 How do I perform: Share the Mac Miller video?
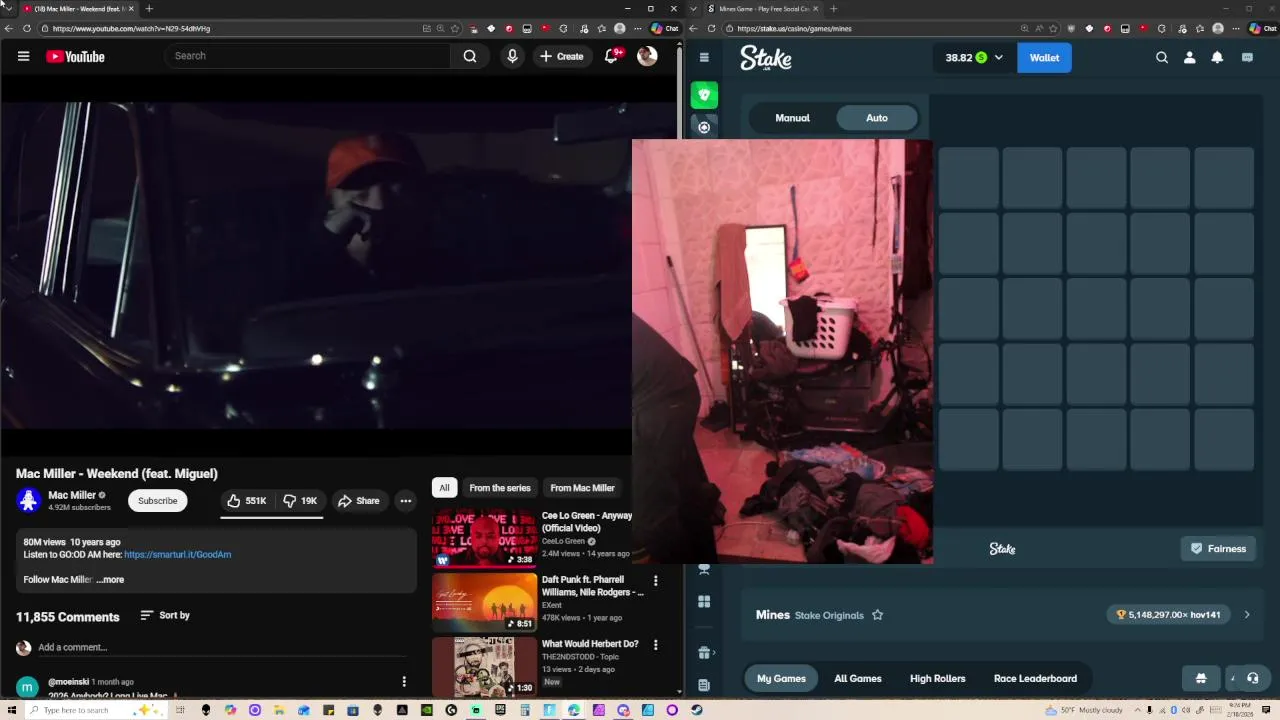(x=358, y=500)
